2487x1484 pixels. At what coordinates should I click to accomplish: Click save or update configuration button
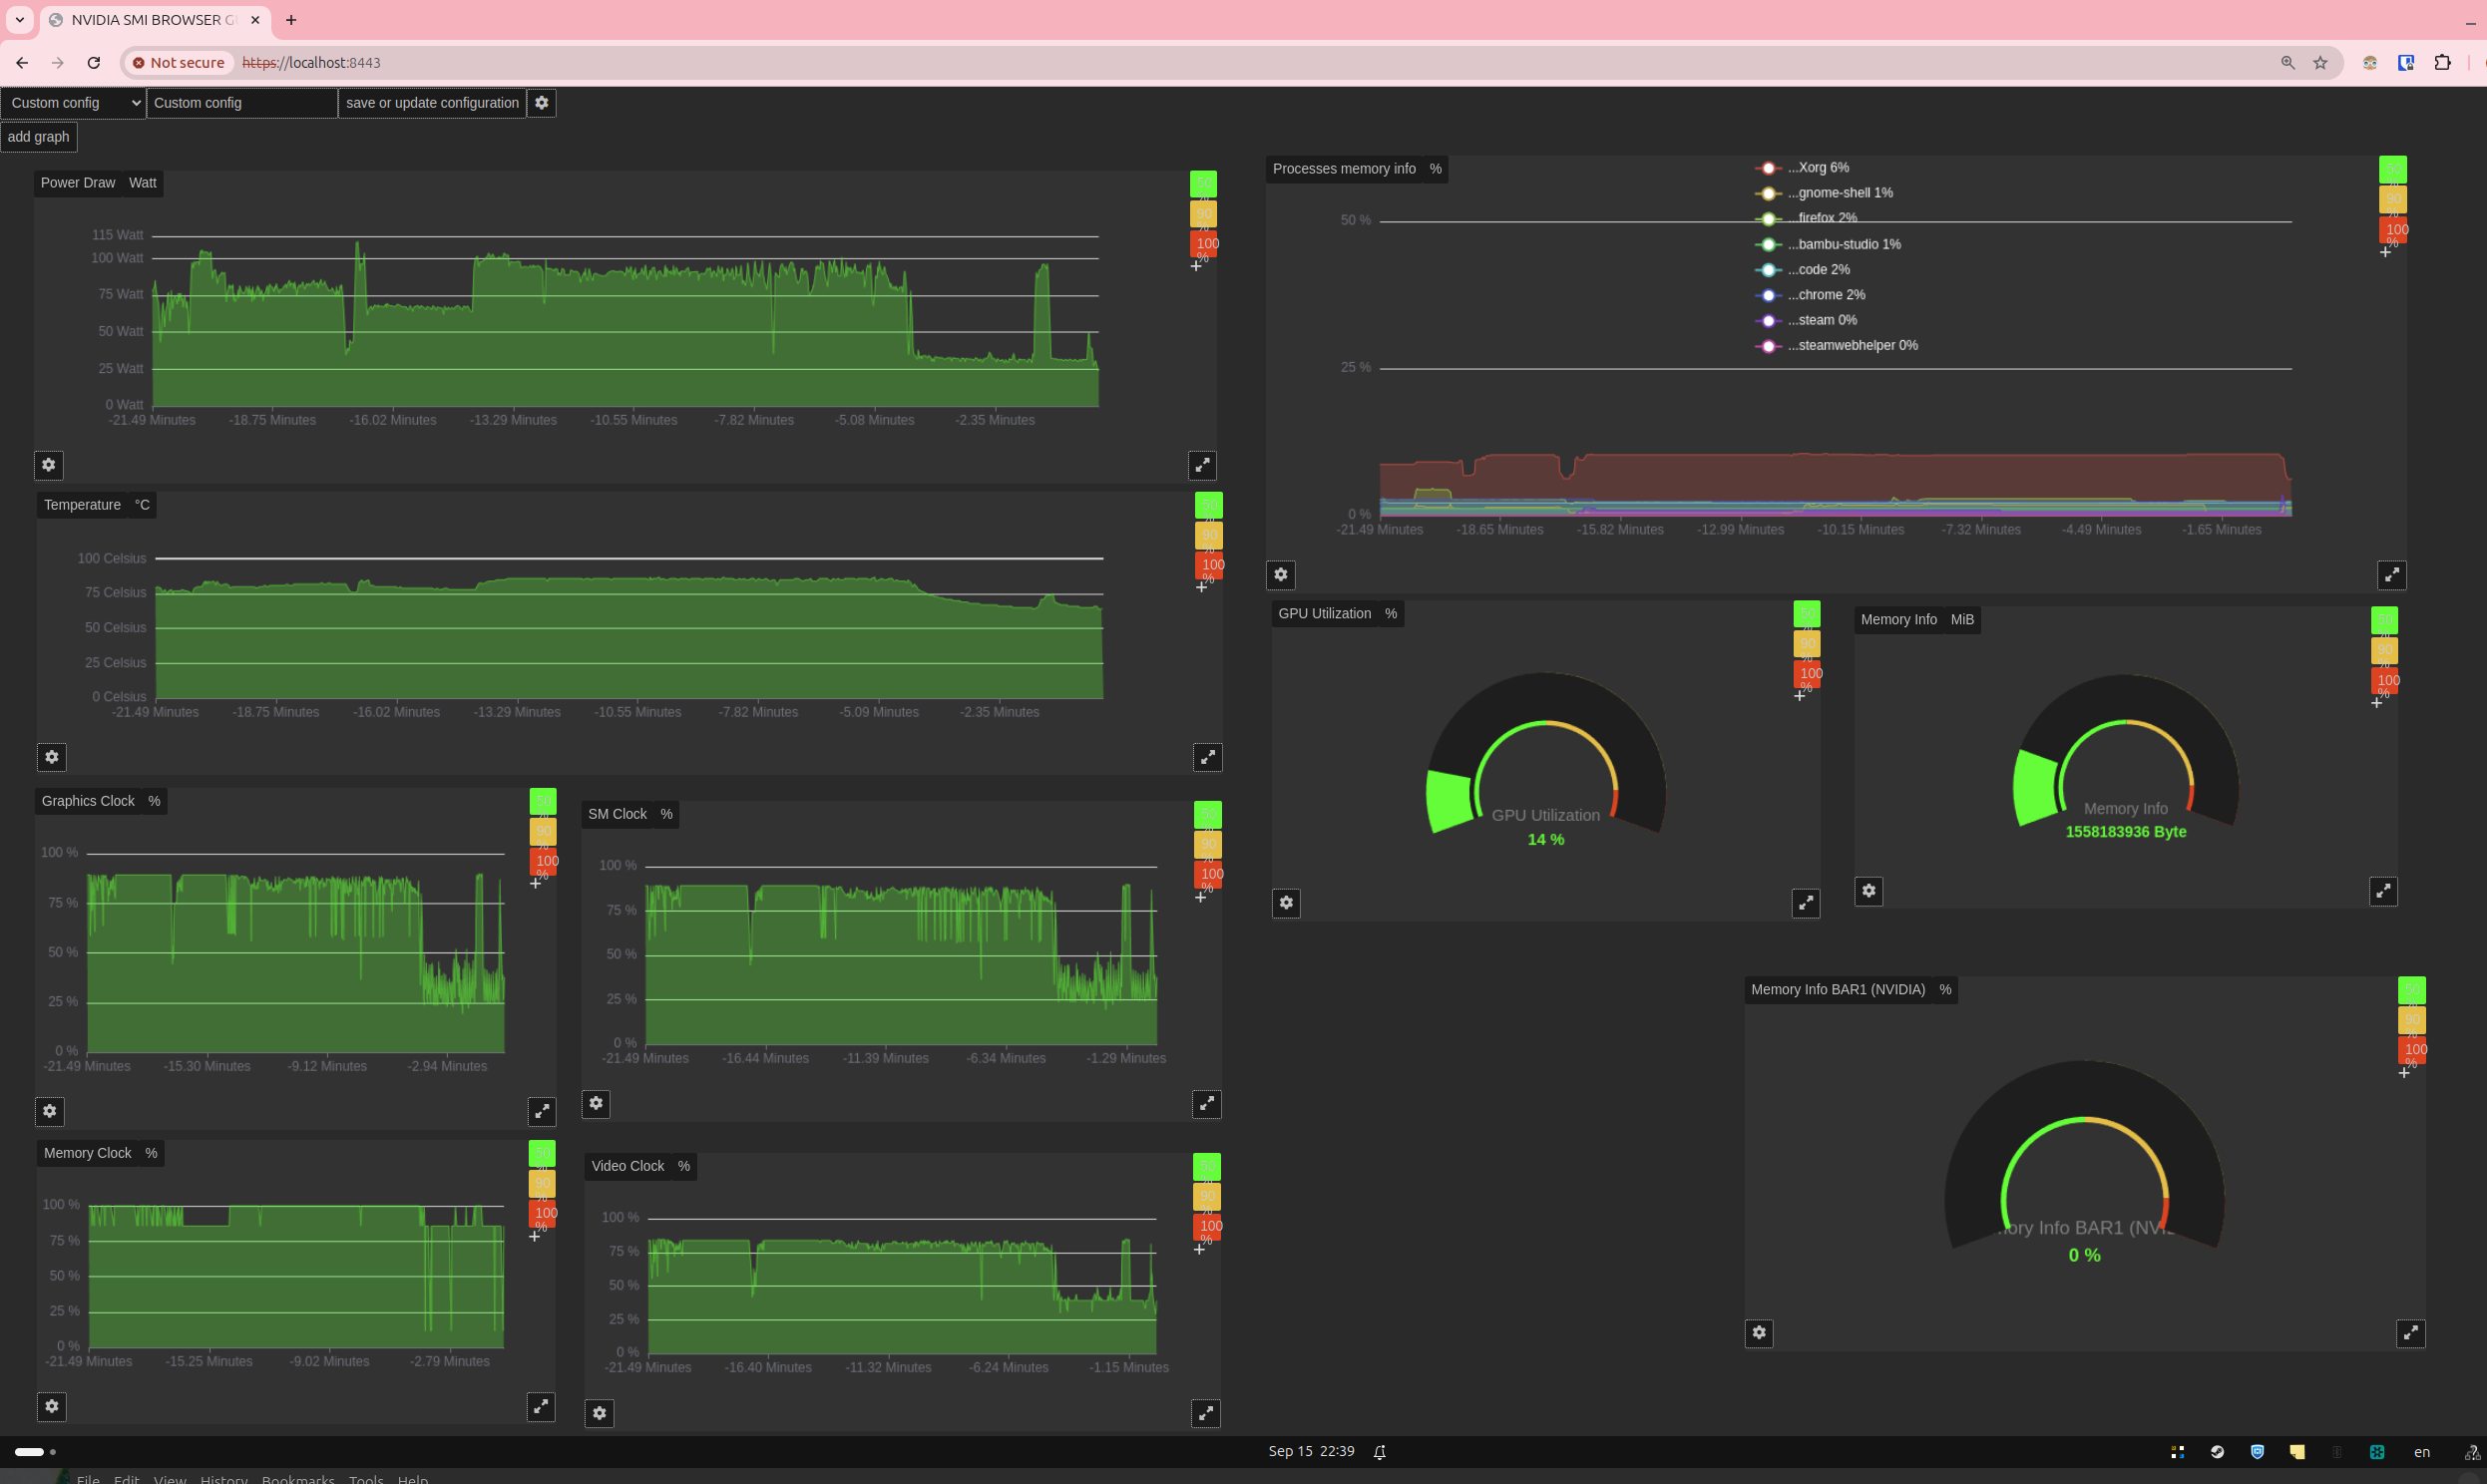click(432, 103)
